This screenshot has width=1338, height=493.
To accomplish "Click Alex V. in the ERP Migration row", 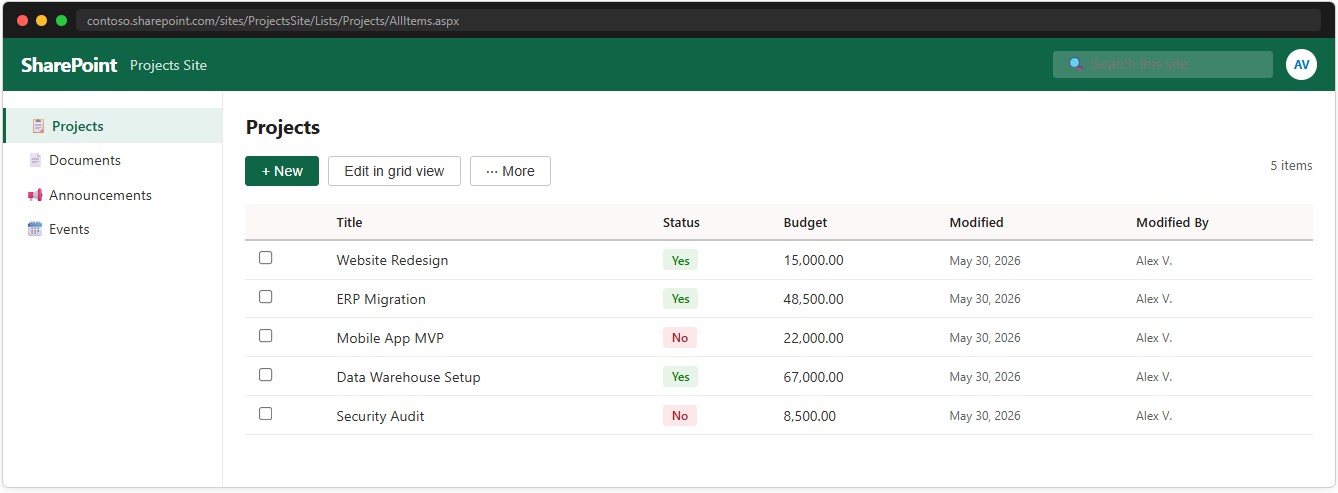I will [1154, 299].
